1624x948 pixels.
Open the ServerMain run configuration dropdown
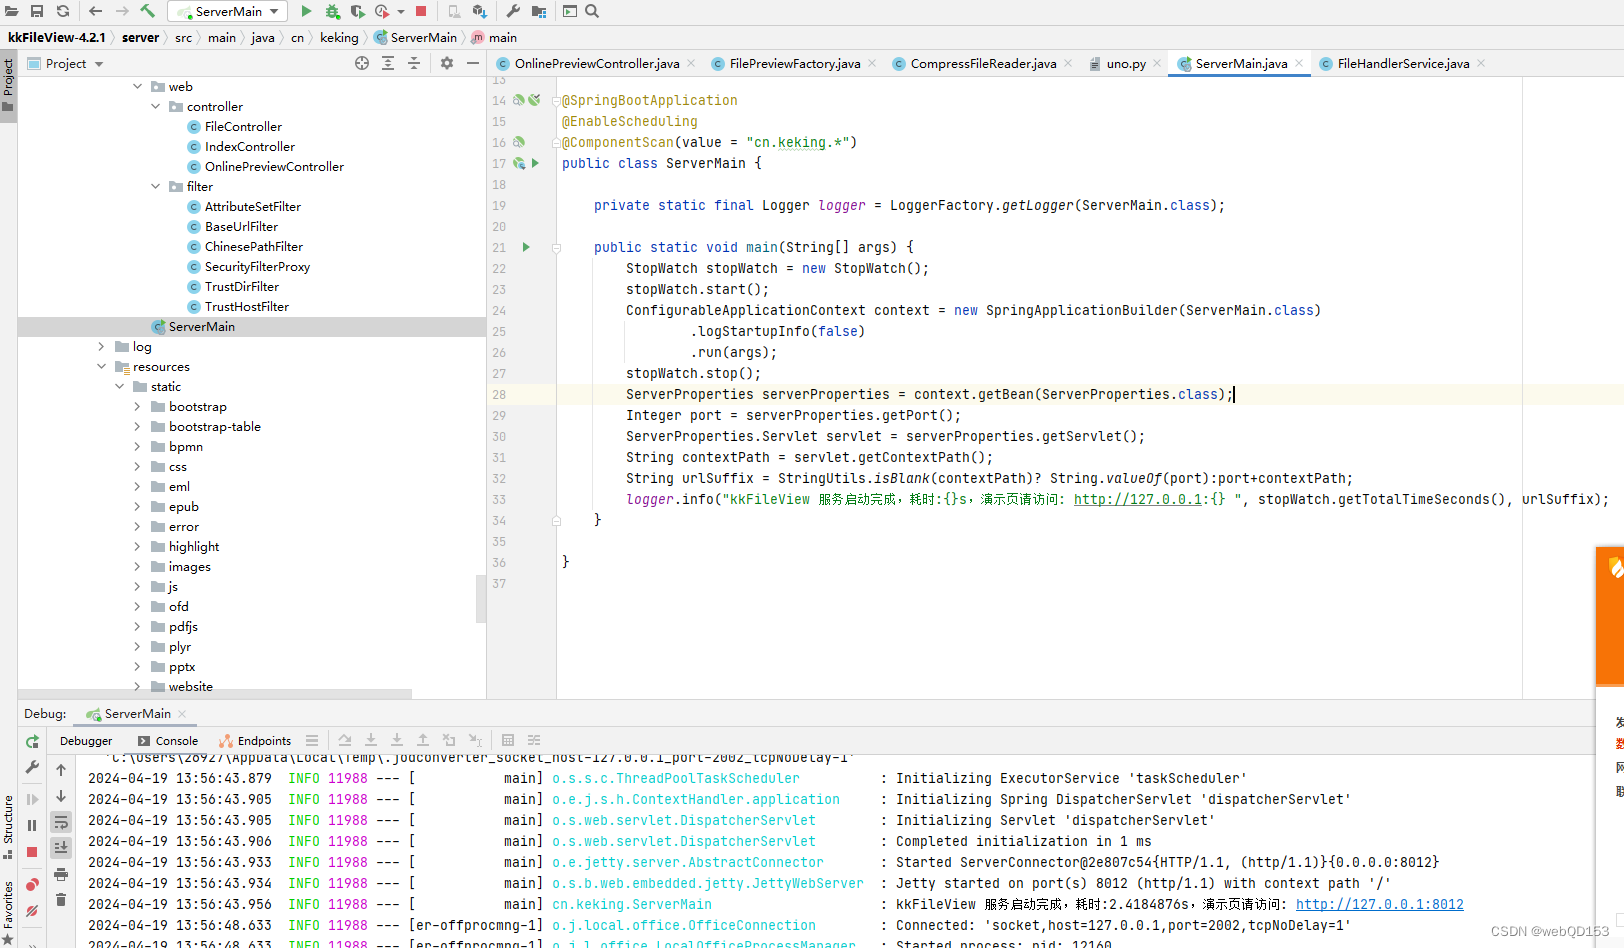[x=227, y=11]
